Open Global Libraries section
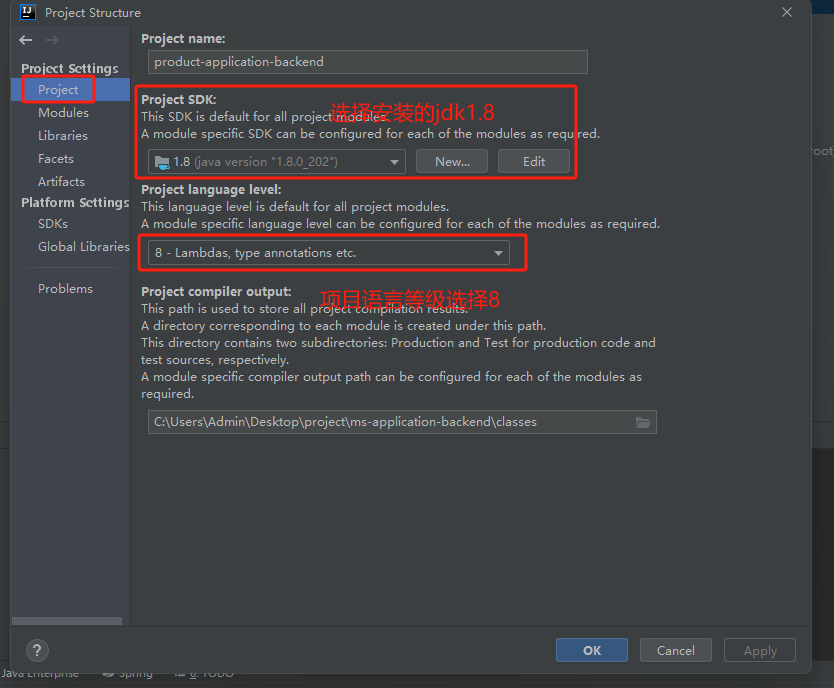 tap(84, 247)
